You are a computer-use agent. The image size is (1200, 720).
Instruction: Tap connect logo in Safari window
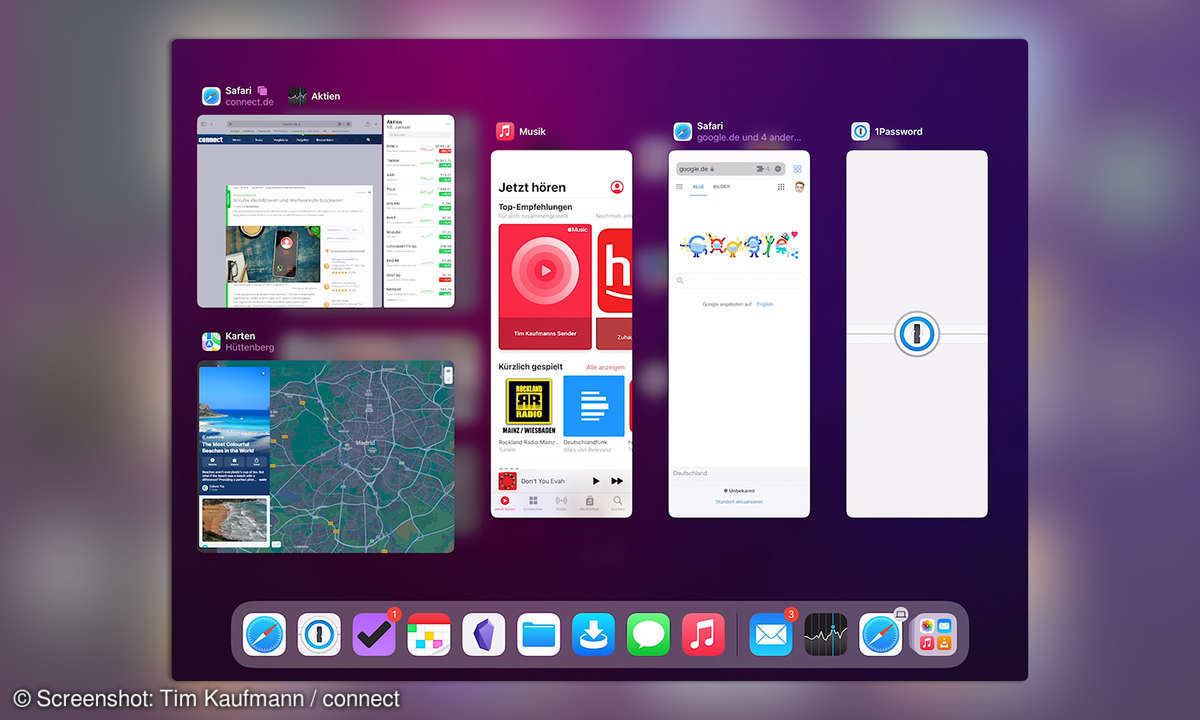point(210,140)
